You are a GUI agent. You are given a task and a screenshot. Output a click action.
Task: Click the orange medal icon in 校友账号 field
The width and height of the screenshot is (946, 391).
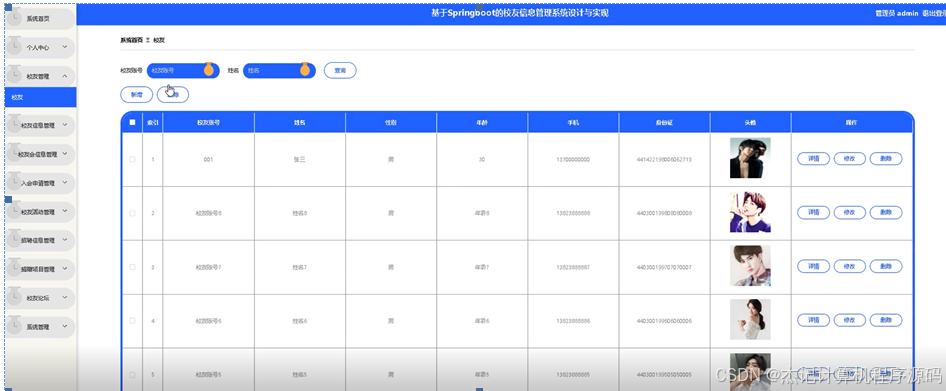click(x=209, y=69)
